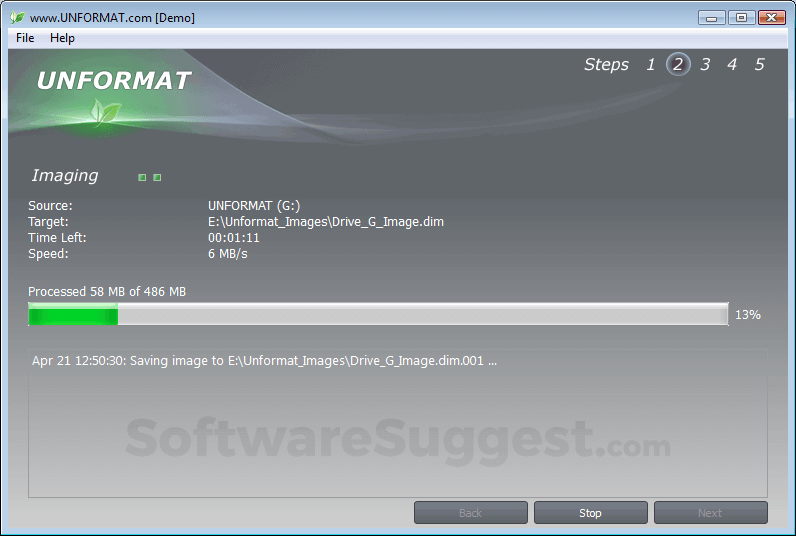Image resolution: width=796 pixels, height=536 pixels.
Task: Open the Help menu
Action: 62,38
